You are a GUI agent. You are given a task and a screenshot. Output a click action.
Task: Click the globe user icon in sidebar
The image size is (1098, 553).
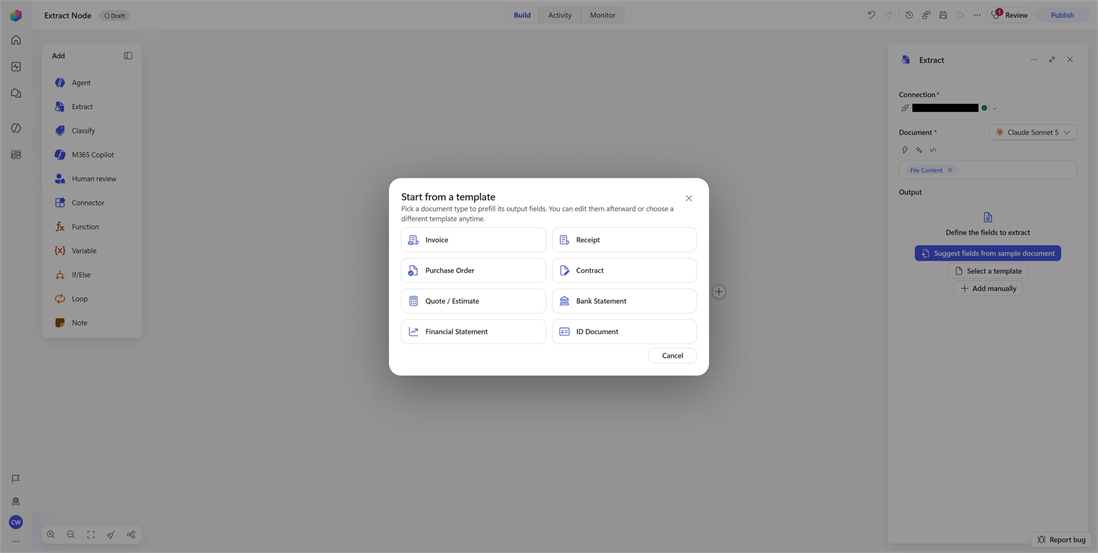pyautogui.click(x=15, y=501)
